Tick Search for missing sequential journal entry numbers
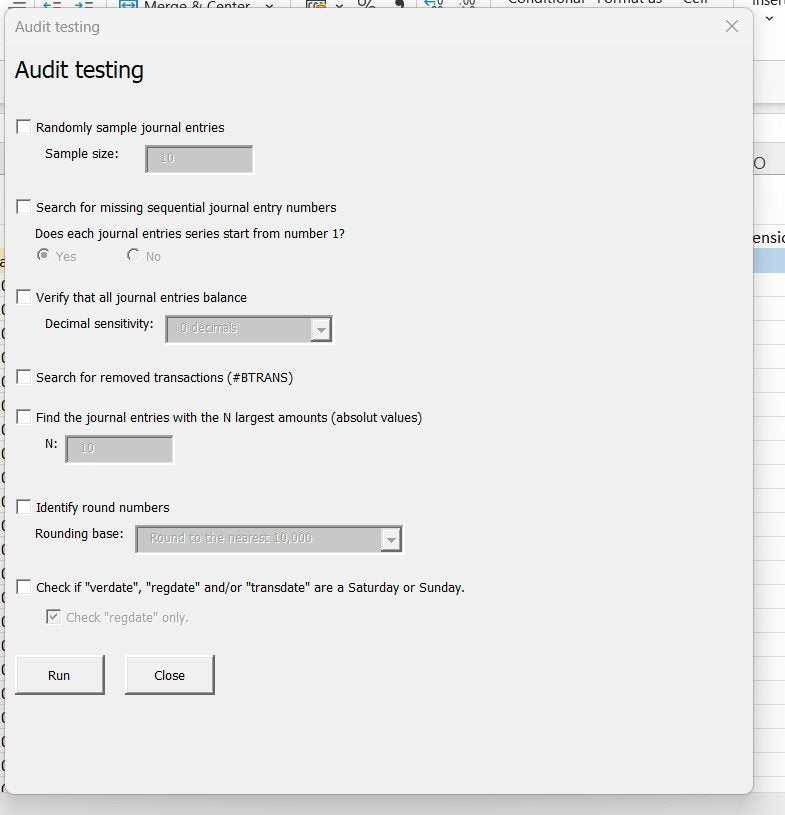This screenshot has height=815, width=785. click(24, 207)
